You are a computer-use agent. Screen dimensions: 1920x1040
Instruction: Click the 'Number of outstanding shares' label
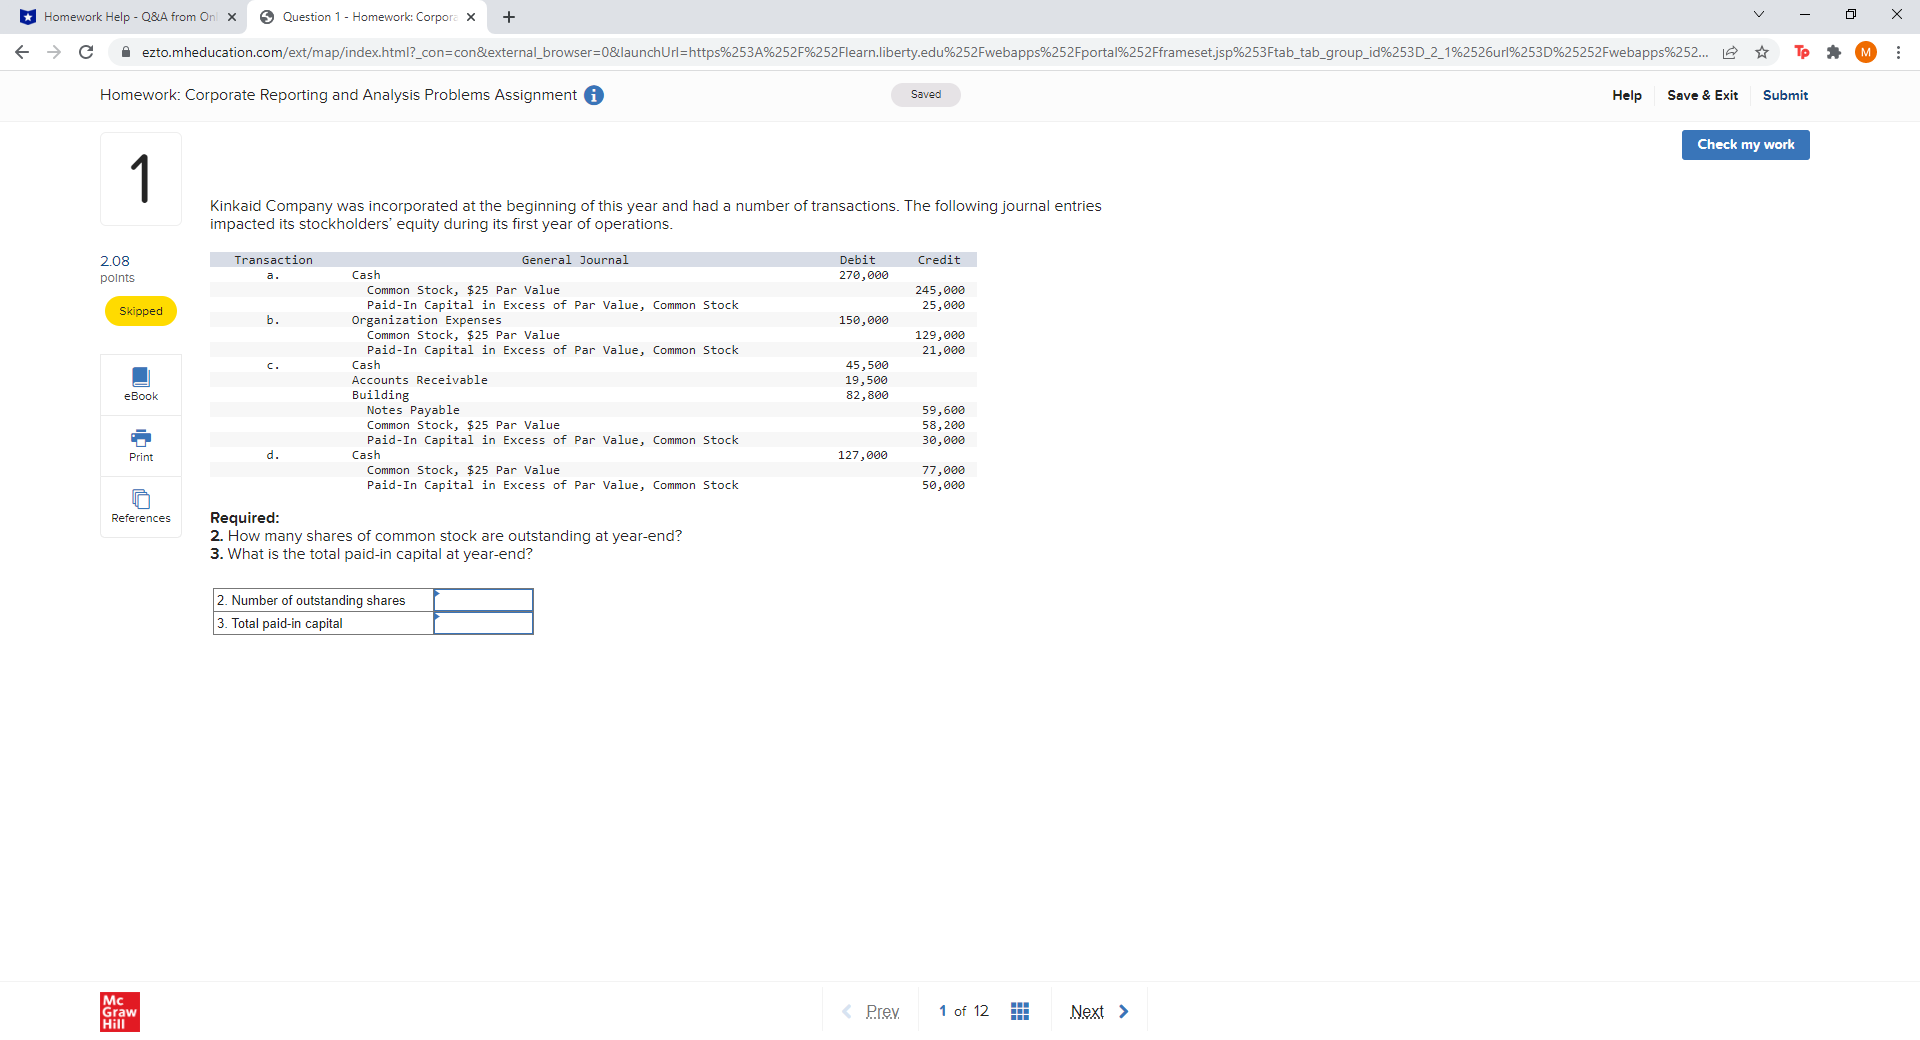coord(318,600)
